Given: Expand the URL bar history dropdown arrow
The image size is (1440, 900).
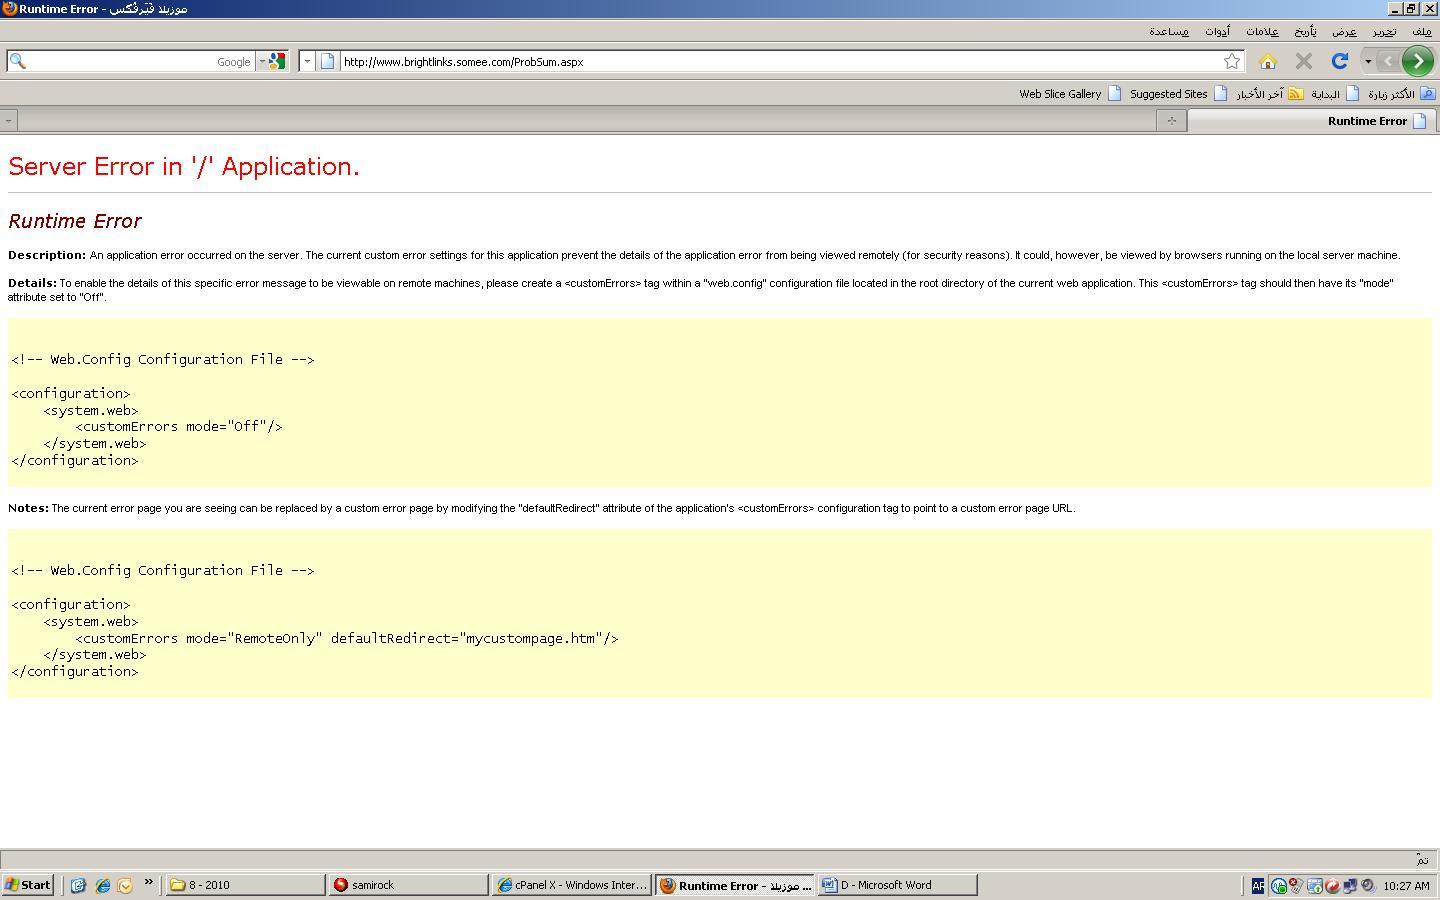Looking at the screenshot, I should tap(307, 61).
